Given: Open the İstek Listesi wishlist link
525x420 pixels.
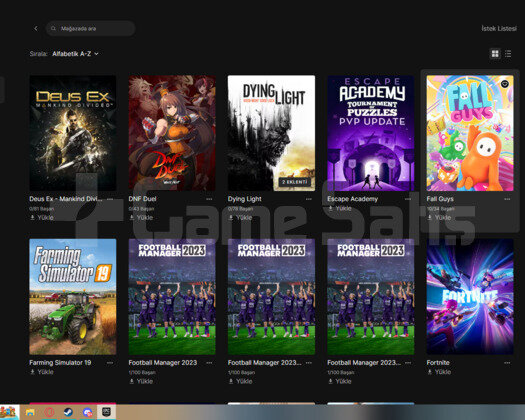Looking at the screenshot, I should (x=499, y=28).
